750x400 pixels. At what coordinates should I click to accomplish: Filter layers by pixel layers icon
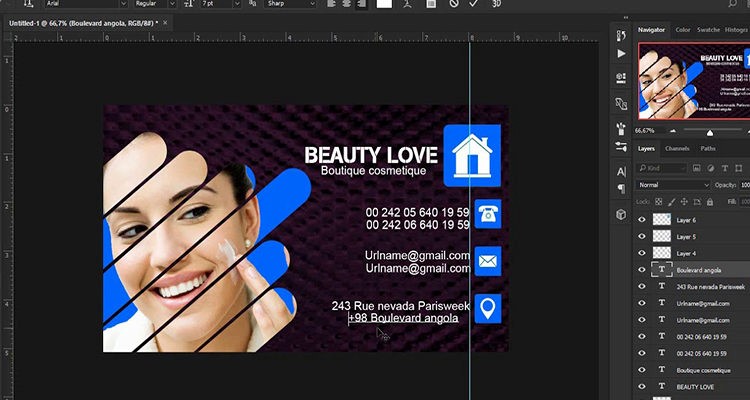tap(697, 168)
